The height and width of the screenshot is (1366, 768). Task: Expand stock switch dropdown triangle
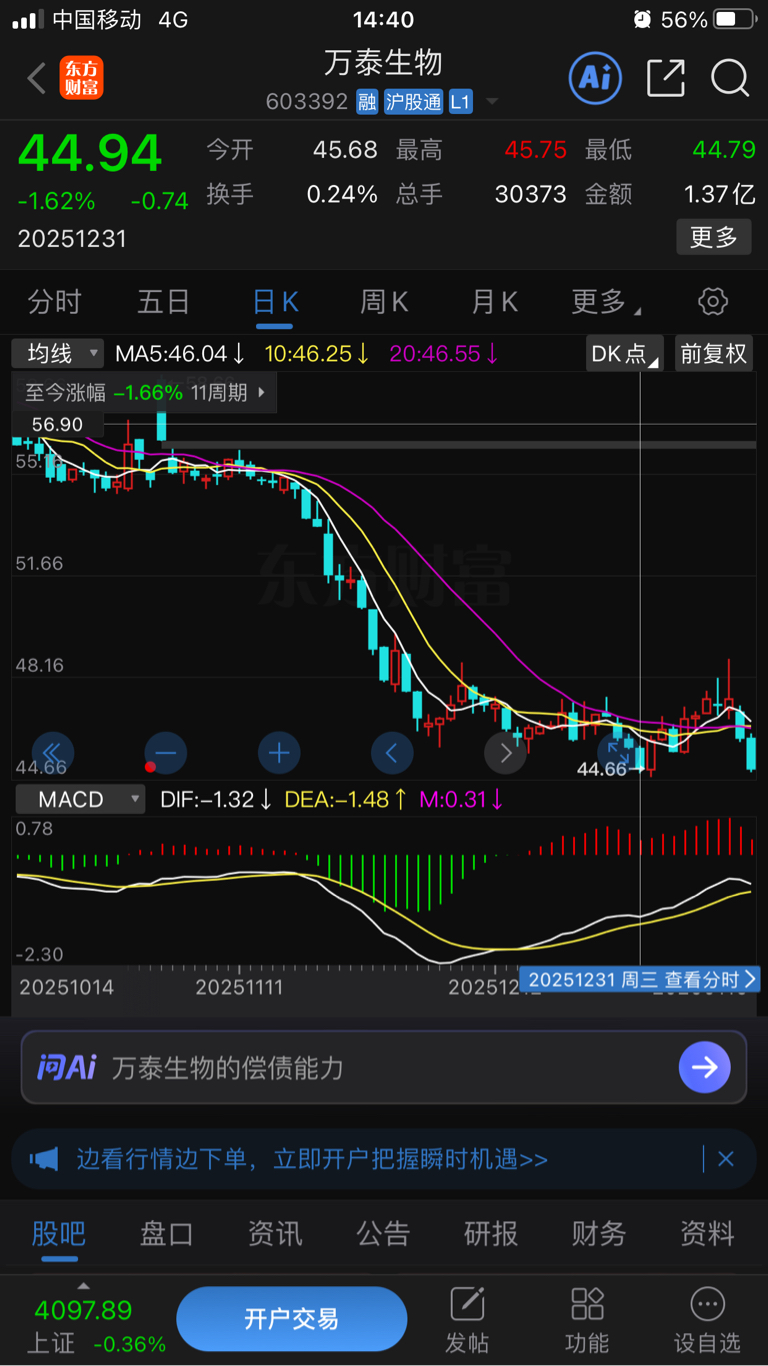(x=491, y=103)
